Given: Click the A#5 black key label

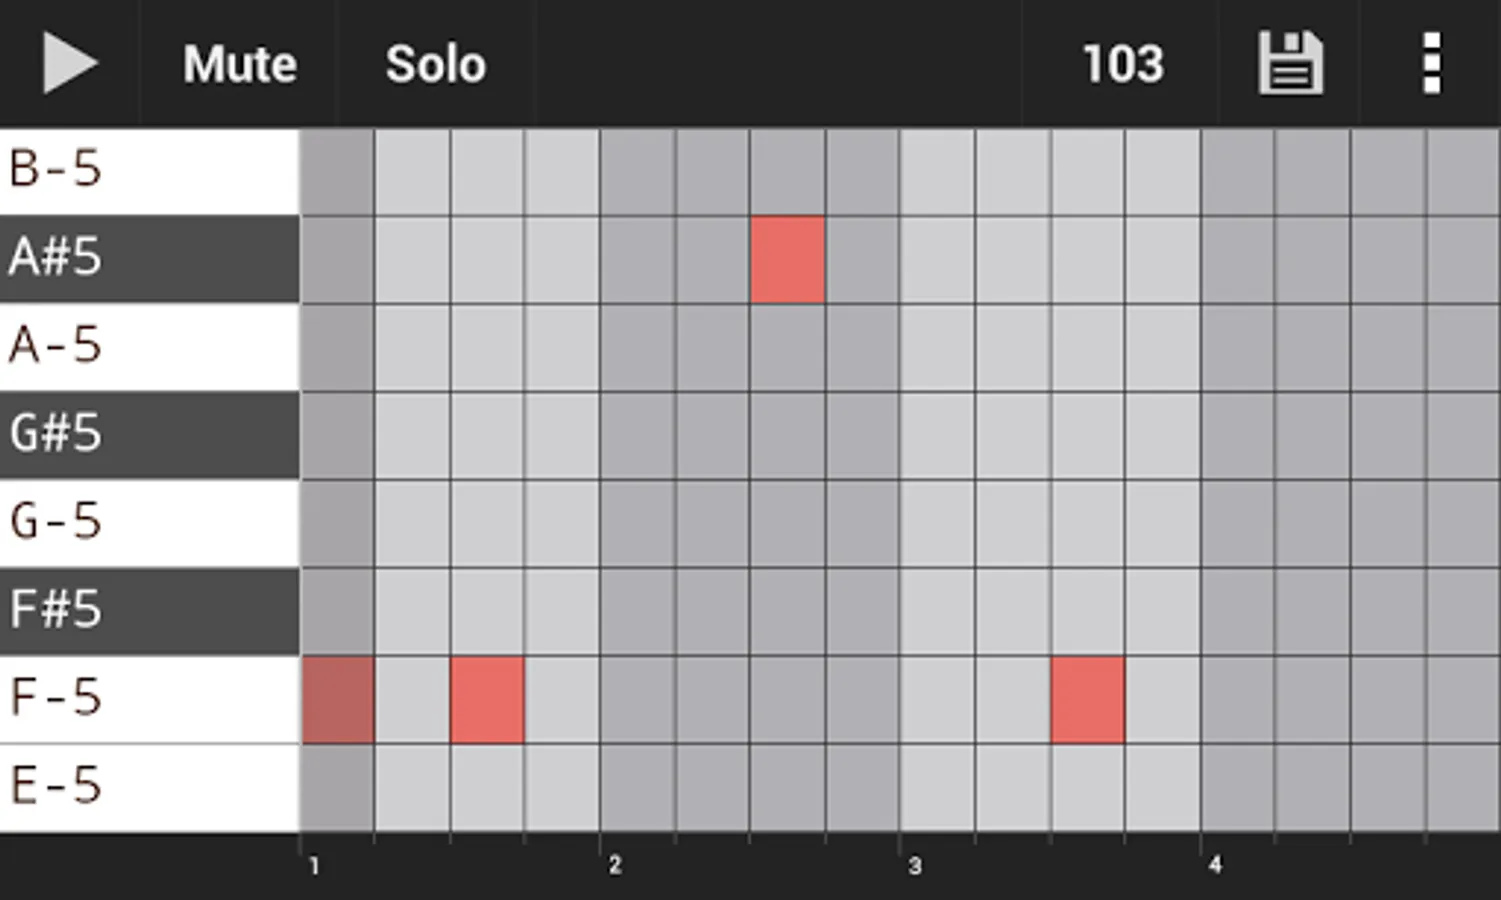Looking at the screenshot, I should [x=150, y=258].
